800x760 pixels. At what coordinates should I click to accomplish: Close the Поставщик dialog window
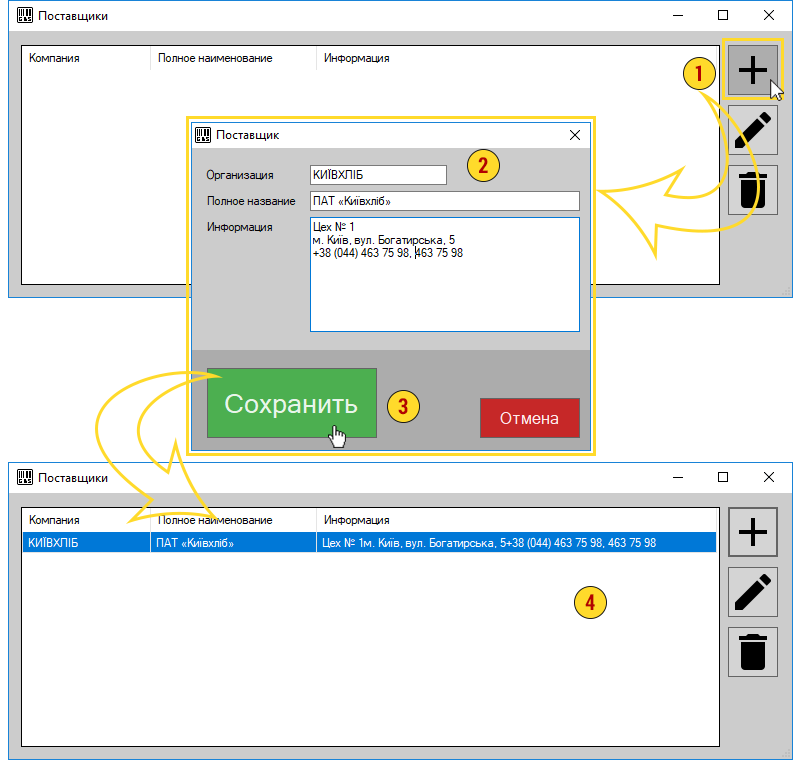[x=575, y=135]
